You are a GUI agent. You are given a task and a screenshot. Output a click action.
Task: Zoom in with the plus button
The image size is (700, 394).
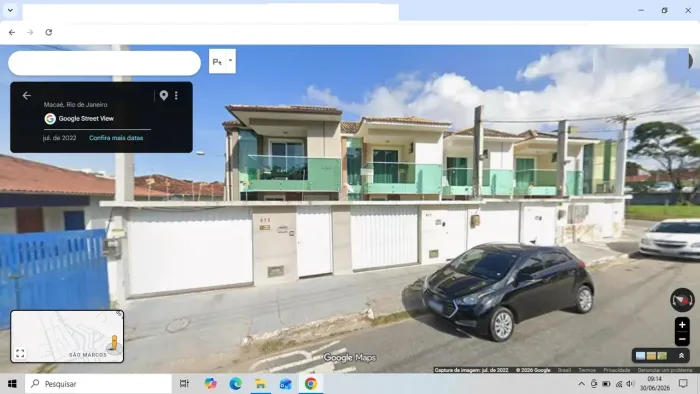(682, 325)
